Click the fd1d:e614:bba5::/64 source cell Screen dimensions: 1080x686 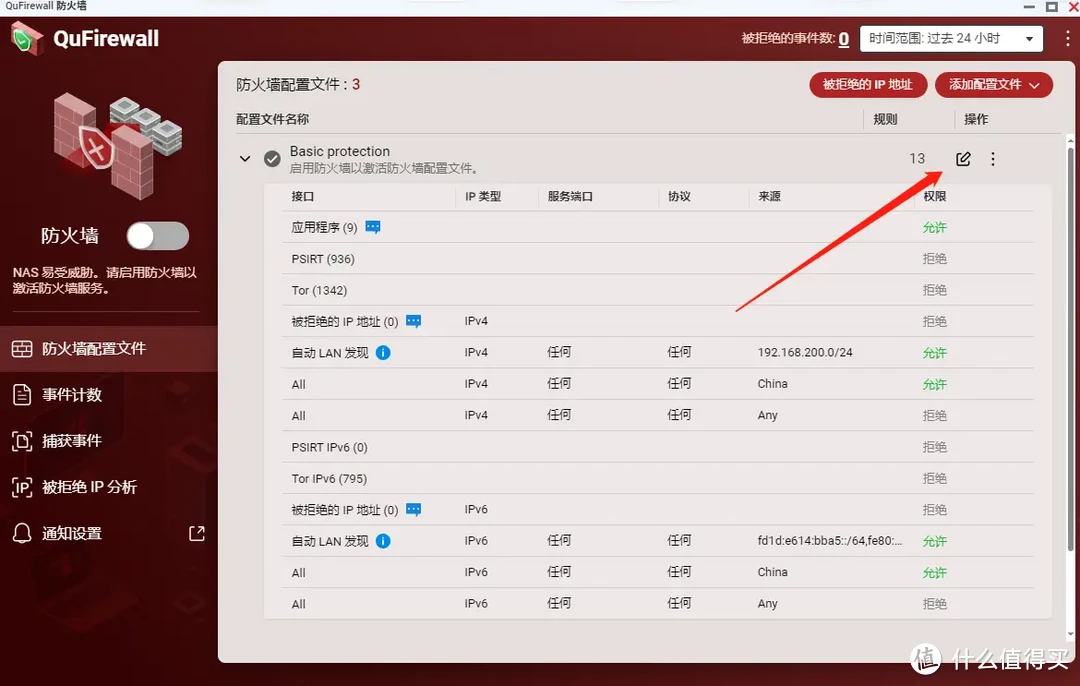(830, 541)
